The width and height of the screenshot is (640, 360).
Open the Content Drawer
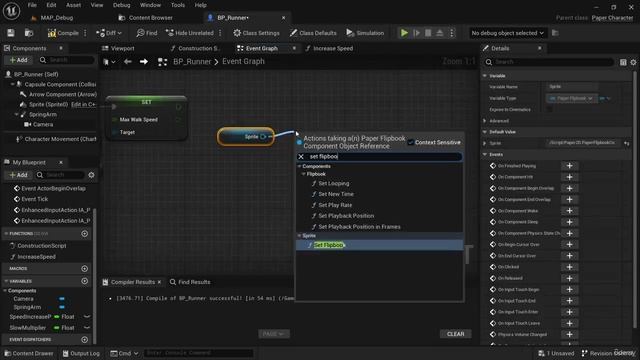pyautogui.click(x=29, y=353)
